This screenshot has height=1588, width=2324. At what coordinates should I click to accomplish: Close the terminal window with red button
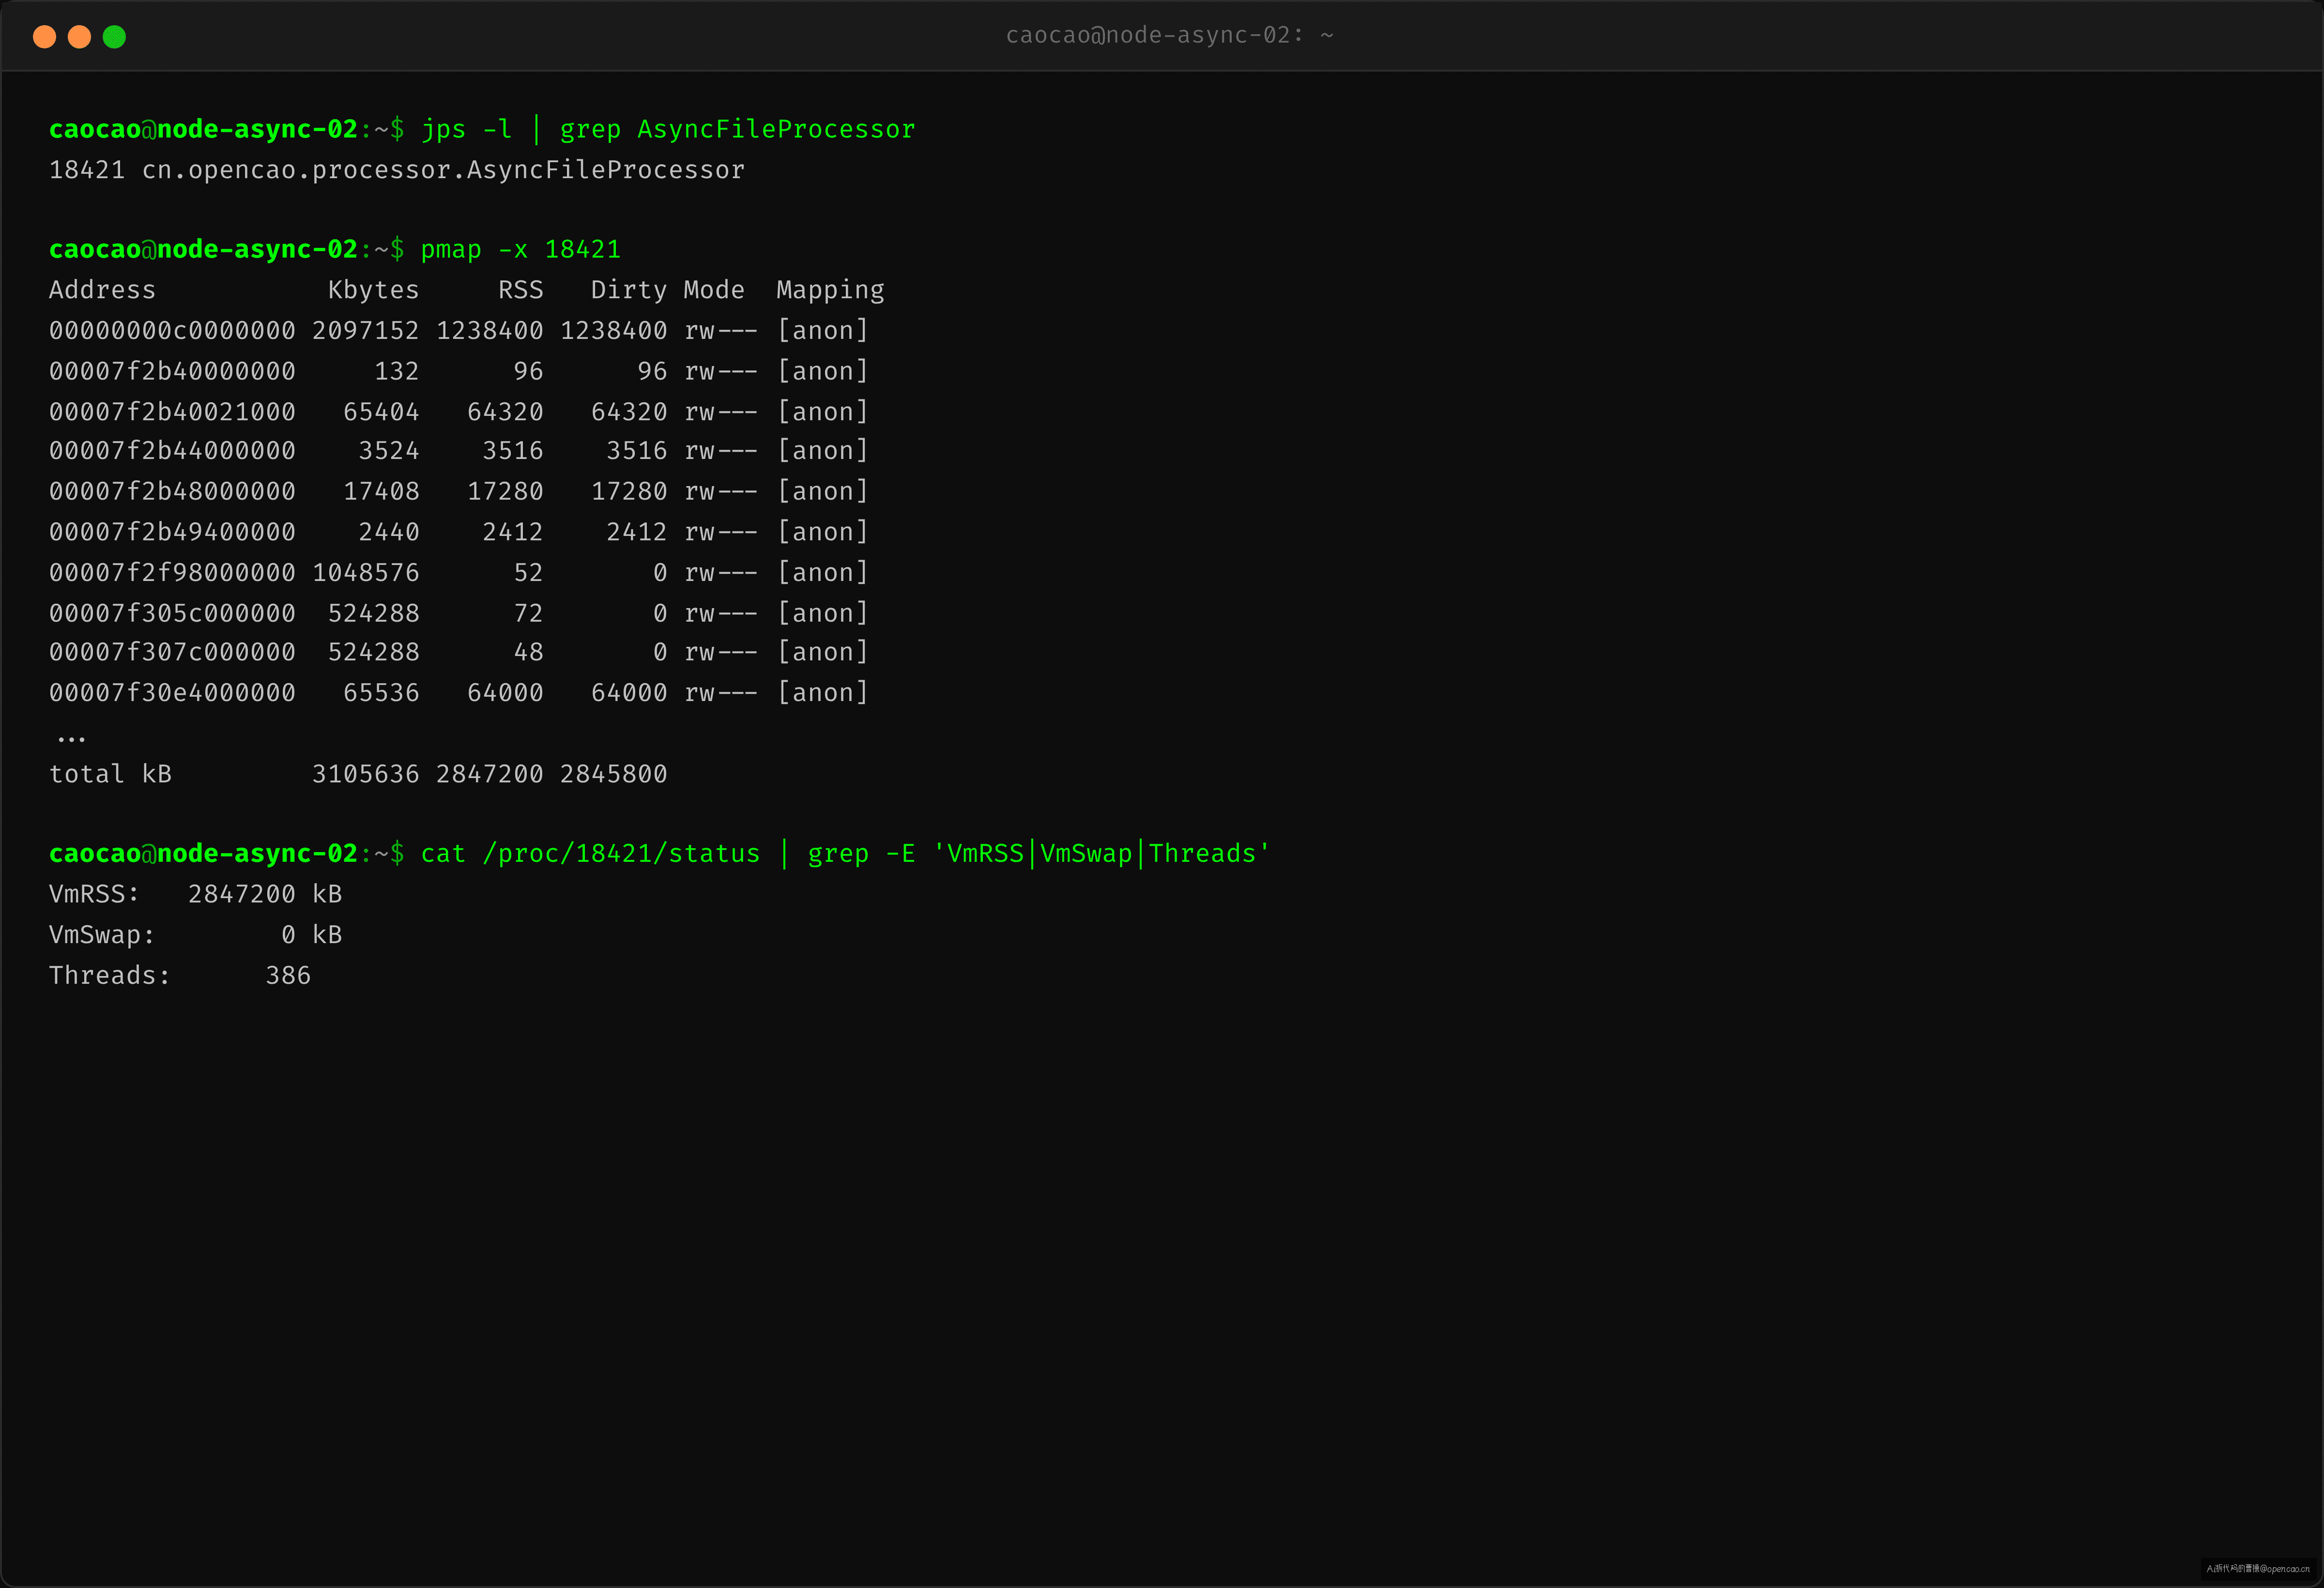coord(44,37)
